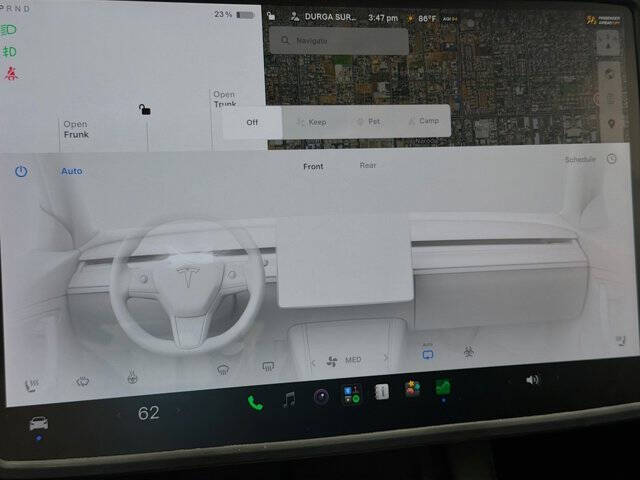Decrease fan speed with the left chevron
Viewport: 640px width, 480px height.
(x=313, y=362)
